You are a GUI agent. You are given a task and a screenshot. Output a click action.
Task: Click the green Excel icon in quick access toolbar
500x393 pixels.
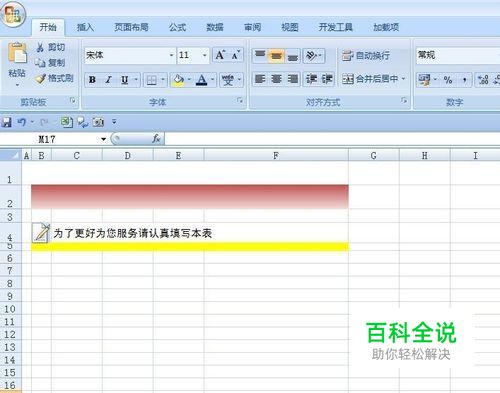tap(66, 122)
